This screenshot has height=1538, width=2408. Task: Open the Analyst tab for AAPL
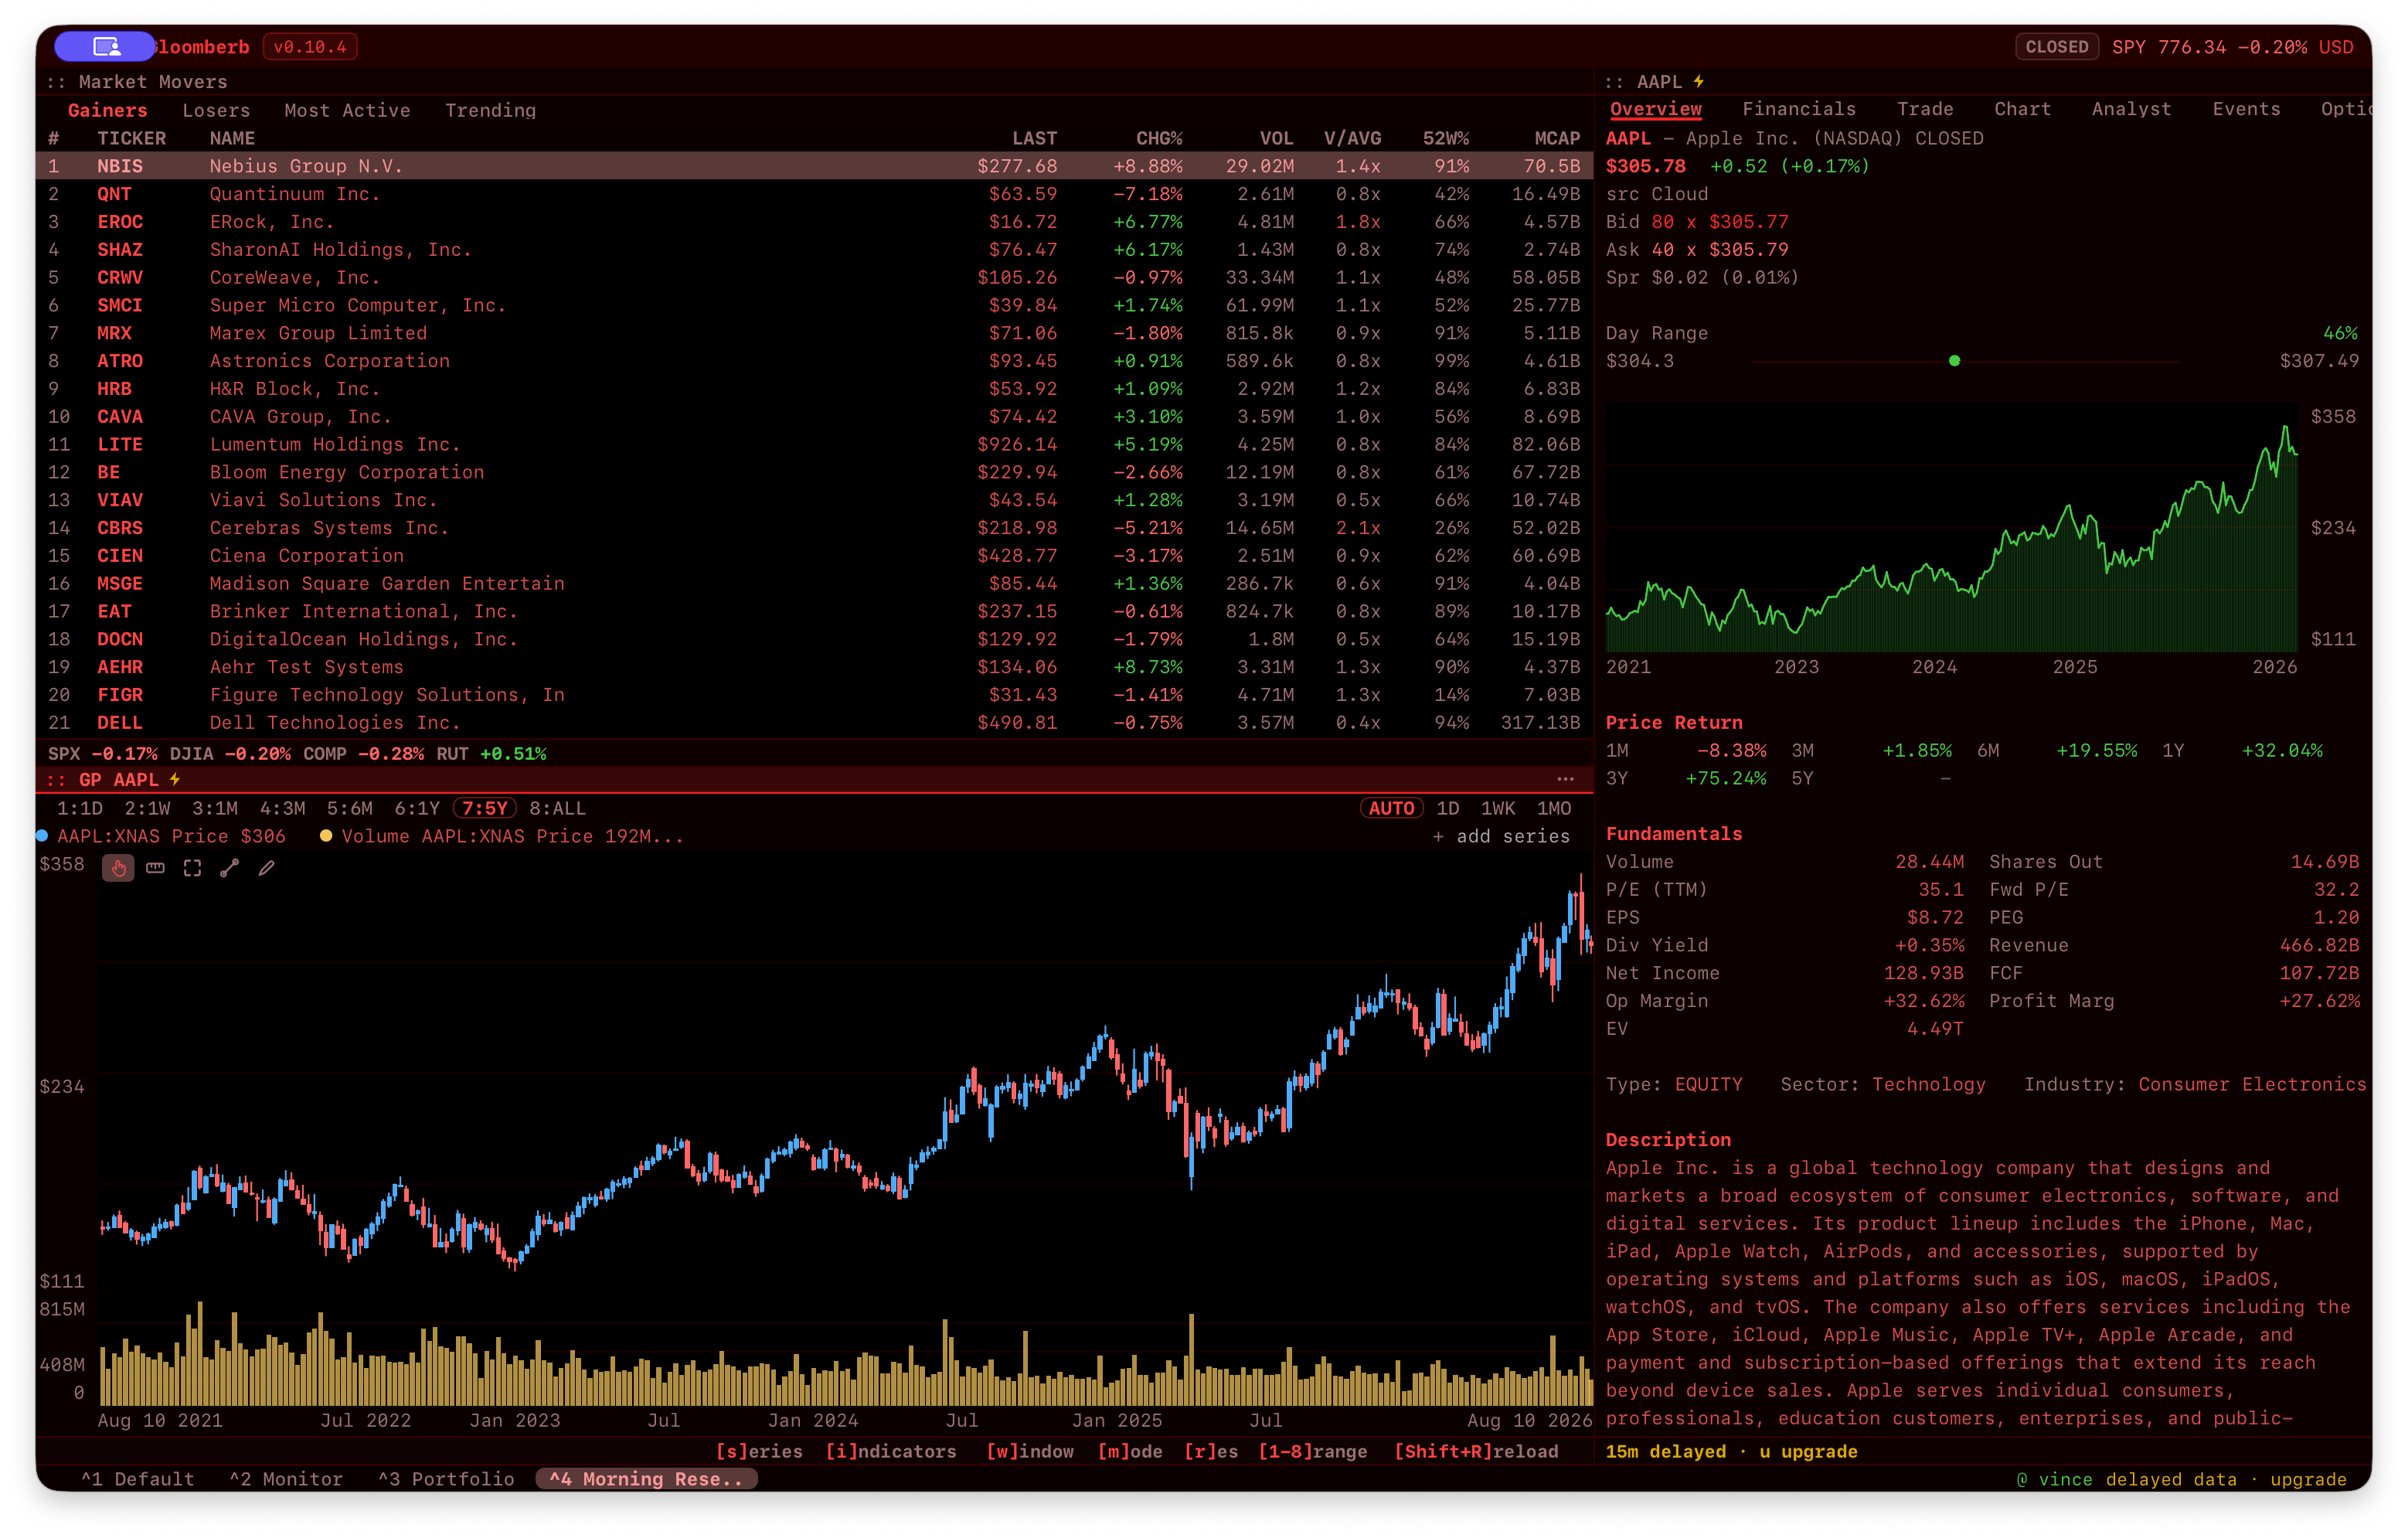click(x=2131, y=109)
